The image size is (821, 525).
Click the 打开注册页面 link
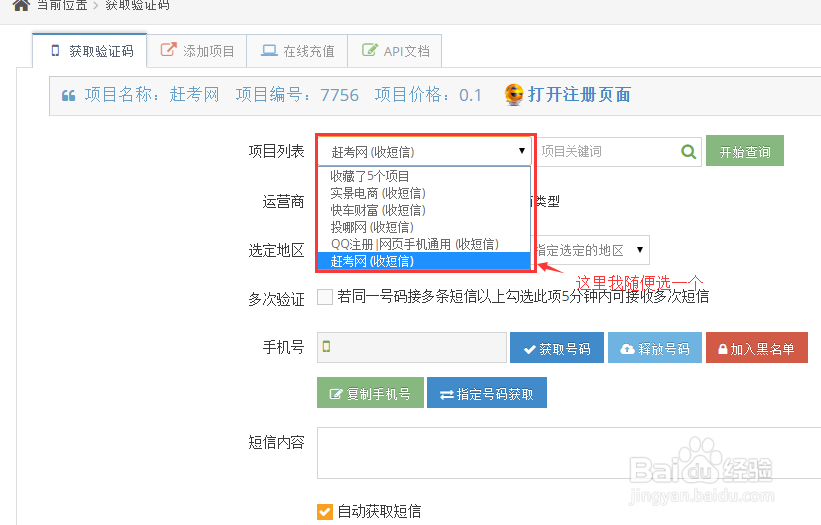[579, 95]
